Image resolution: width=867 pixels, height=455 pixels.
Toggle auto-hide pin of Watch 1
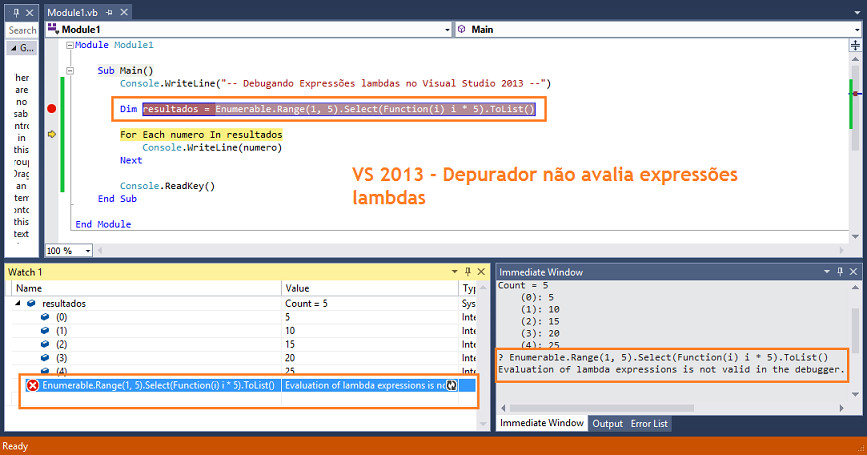click(468, 271)
